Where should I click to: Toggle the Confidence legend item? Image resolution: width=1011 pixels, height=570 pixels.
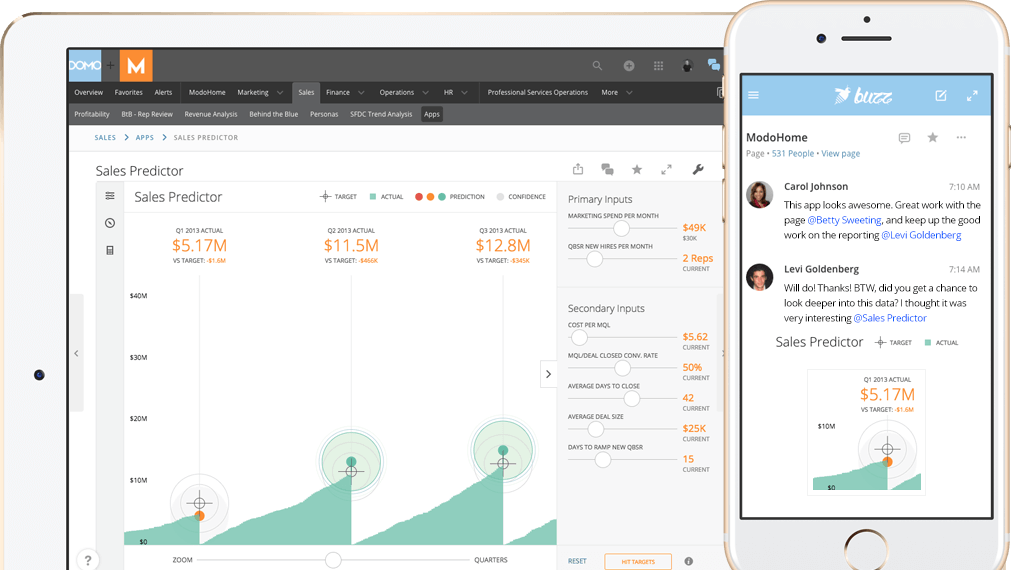tap(520, 197)
